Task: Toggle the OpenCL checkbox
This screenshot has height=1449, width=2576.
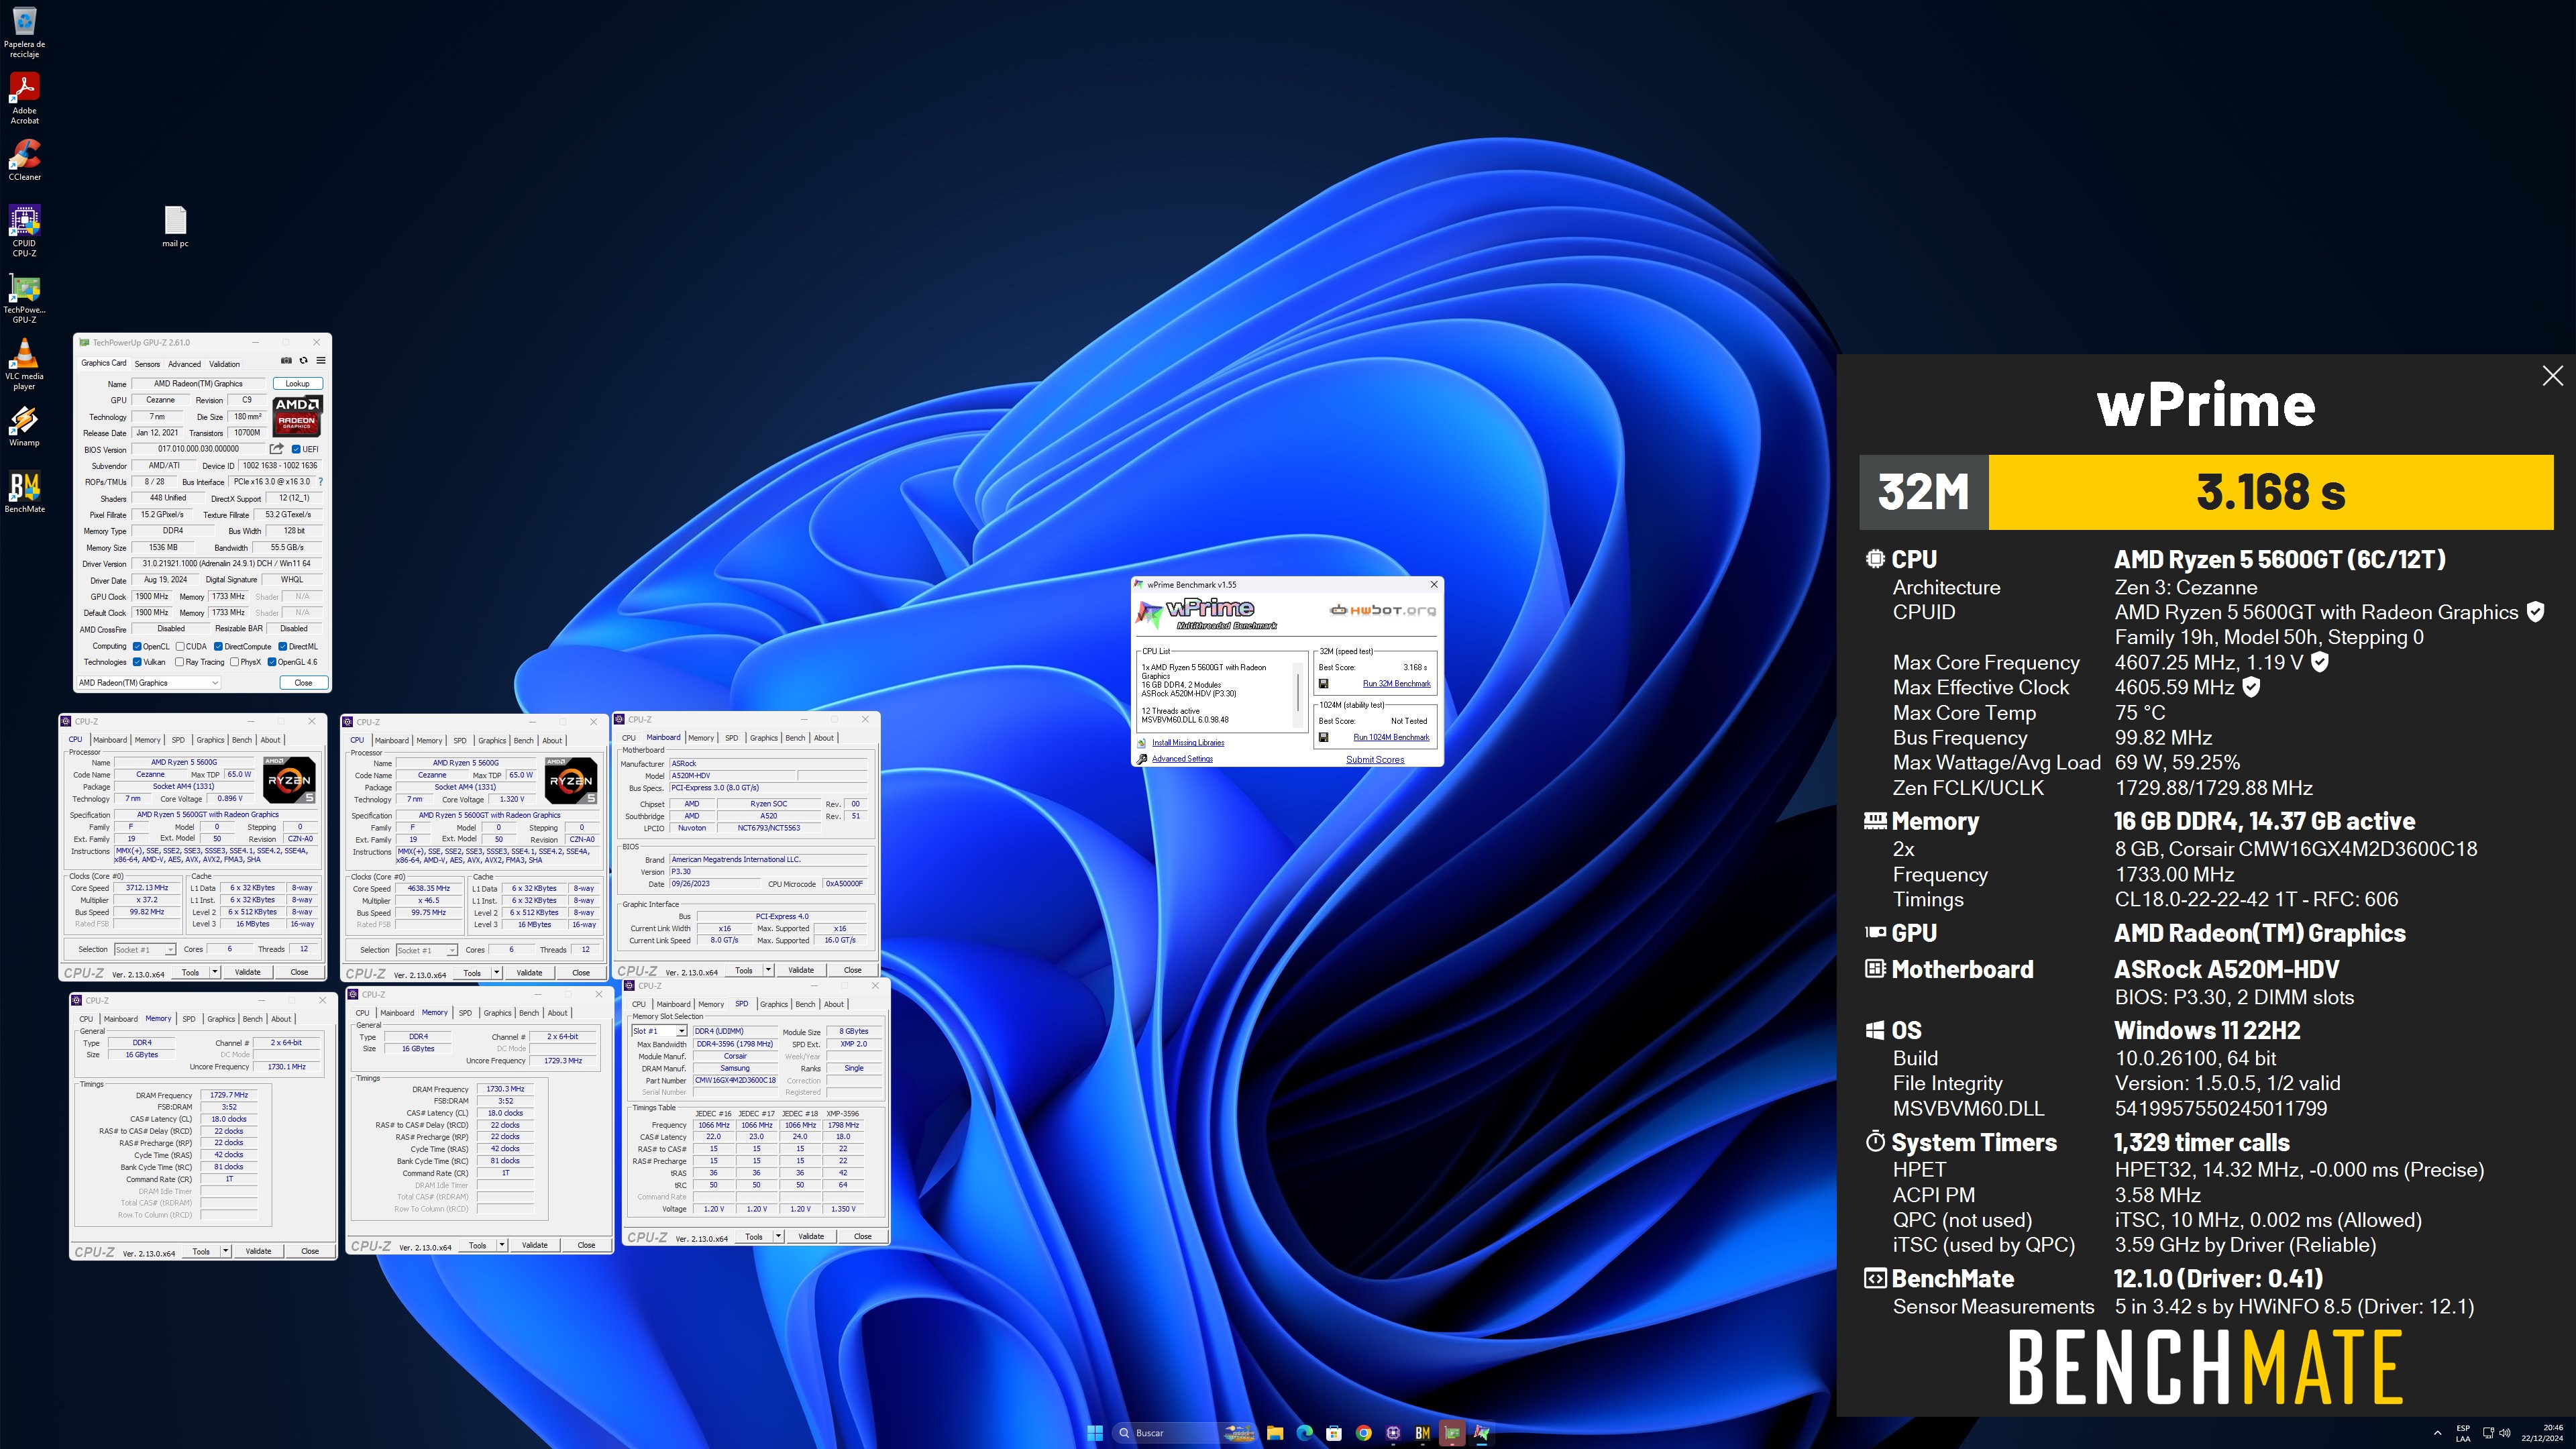Action: [138, 646]
